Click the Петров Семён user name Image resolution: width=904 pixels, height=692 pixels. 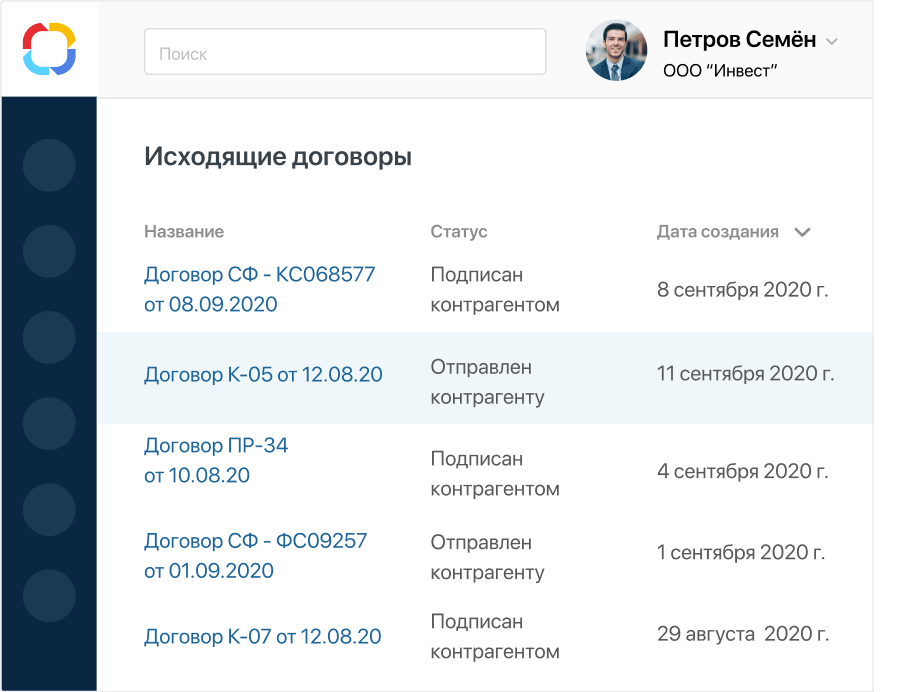click(x=740, y=39)
